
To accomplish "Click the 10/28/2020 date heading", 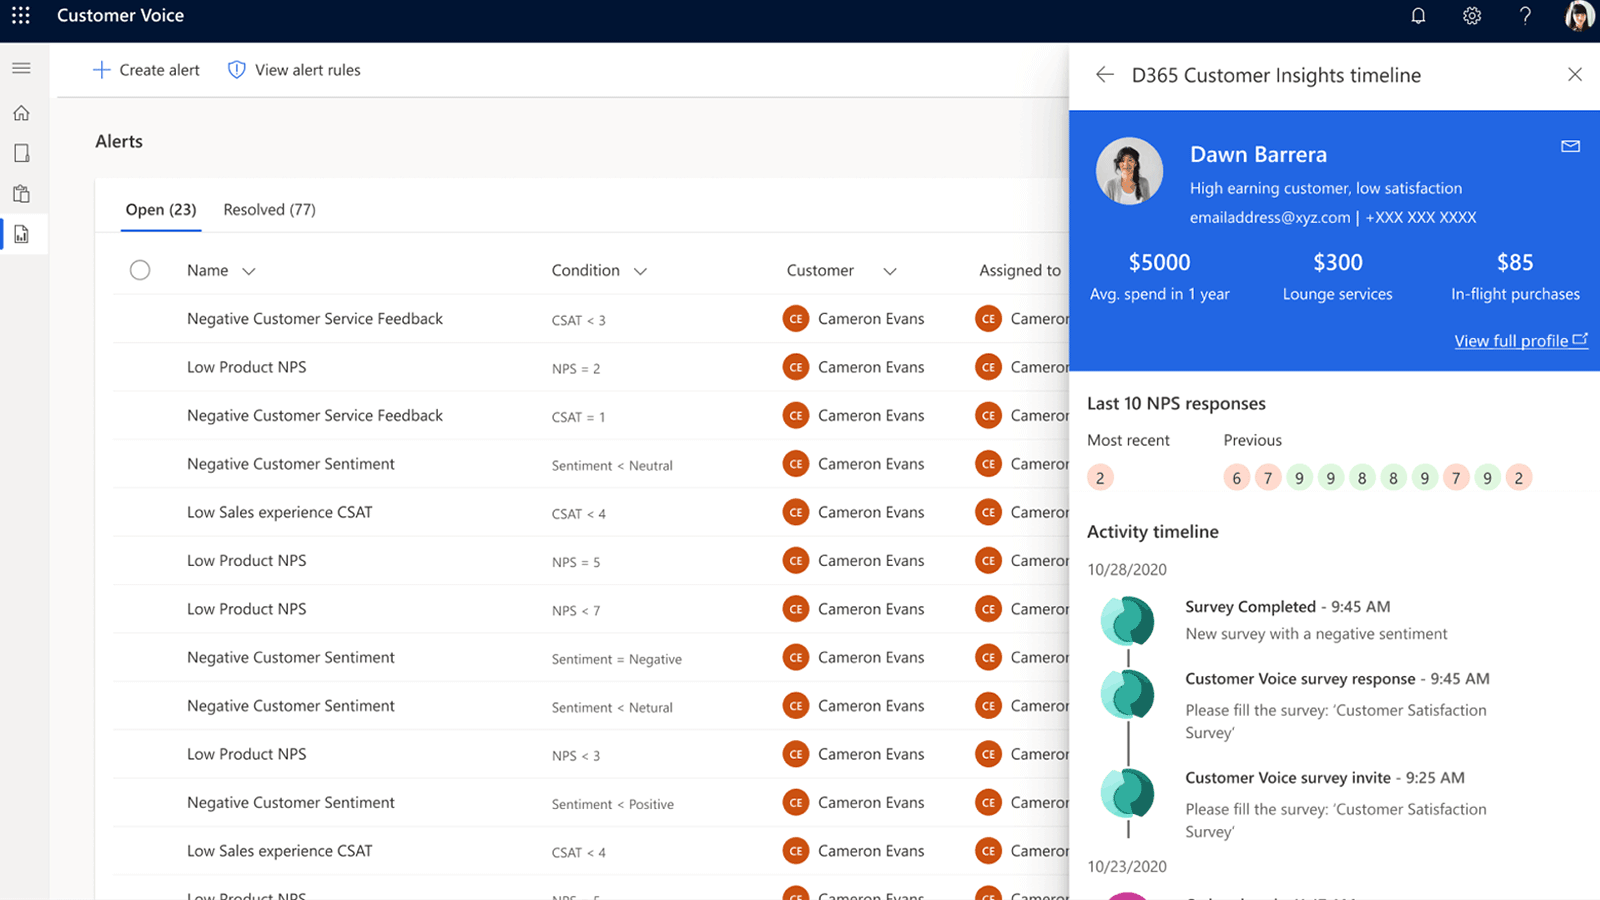I will 1127,570.
